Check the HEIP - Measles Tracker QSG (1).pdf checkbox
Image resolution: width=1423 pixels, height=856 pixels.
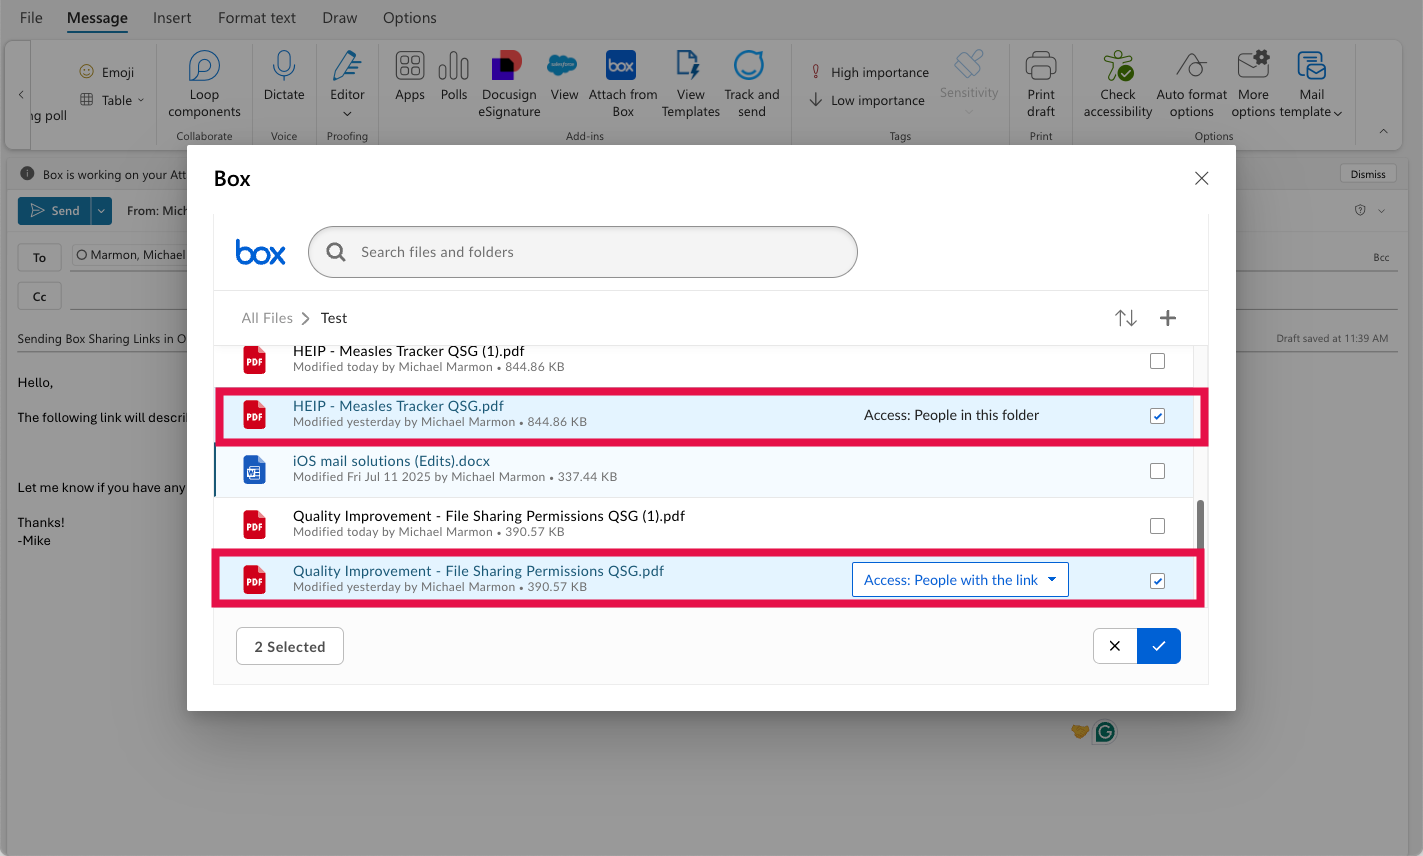tap(1157, 361)
